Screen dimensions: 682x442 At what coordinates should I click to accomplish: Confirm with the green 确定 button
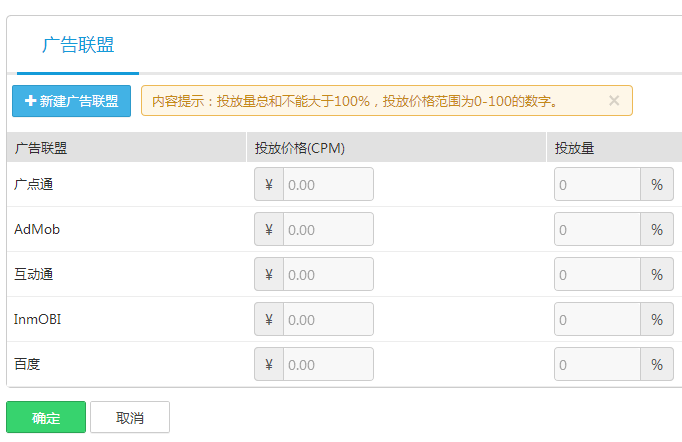46,417
